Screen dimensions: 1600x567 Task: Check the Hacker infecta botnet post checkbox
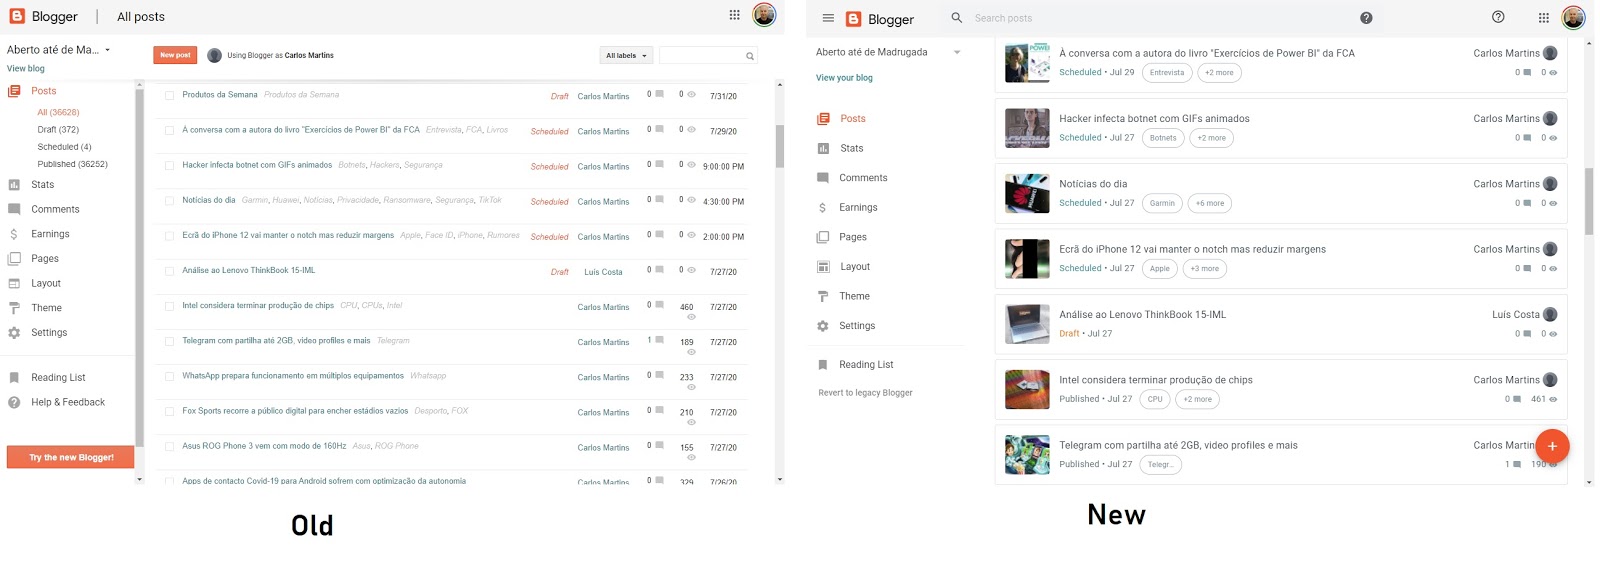click(x=169, y=166)
